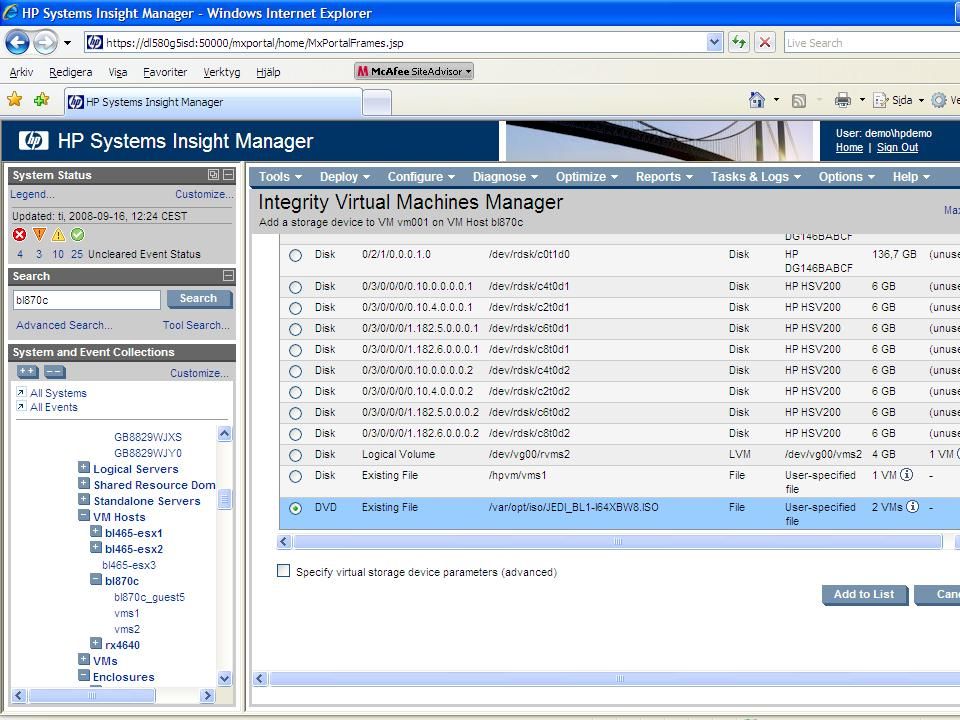Select radio for Existing File /hpvm/vms1
960x720 pixels.
pos(295,476)
